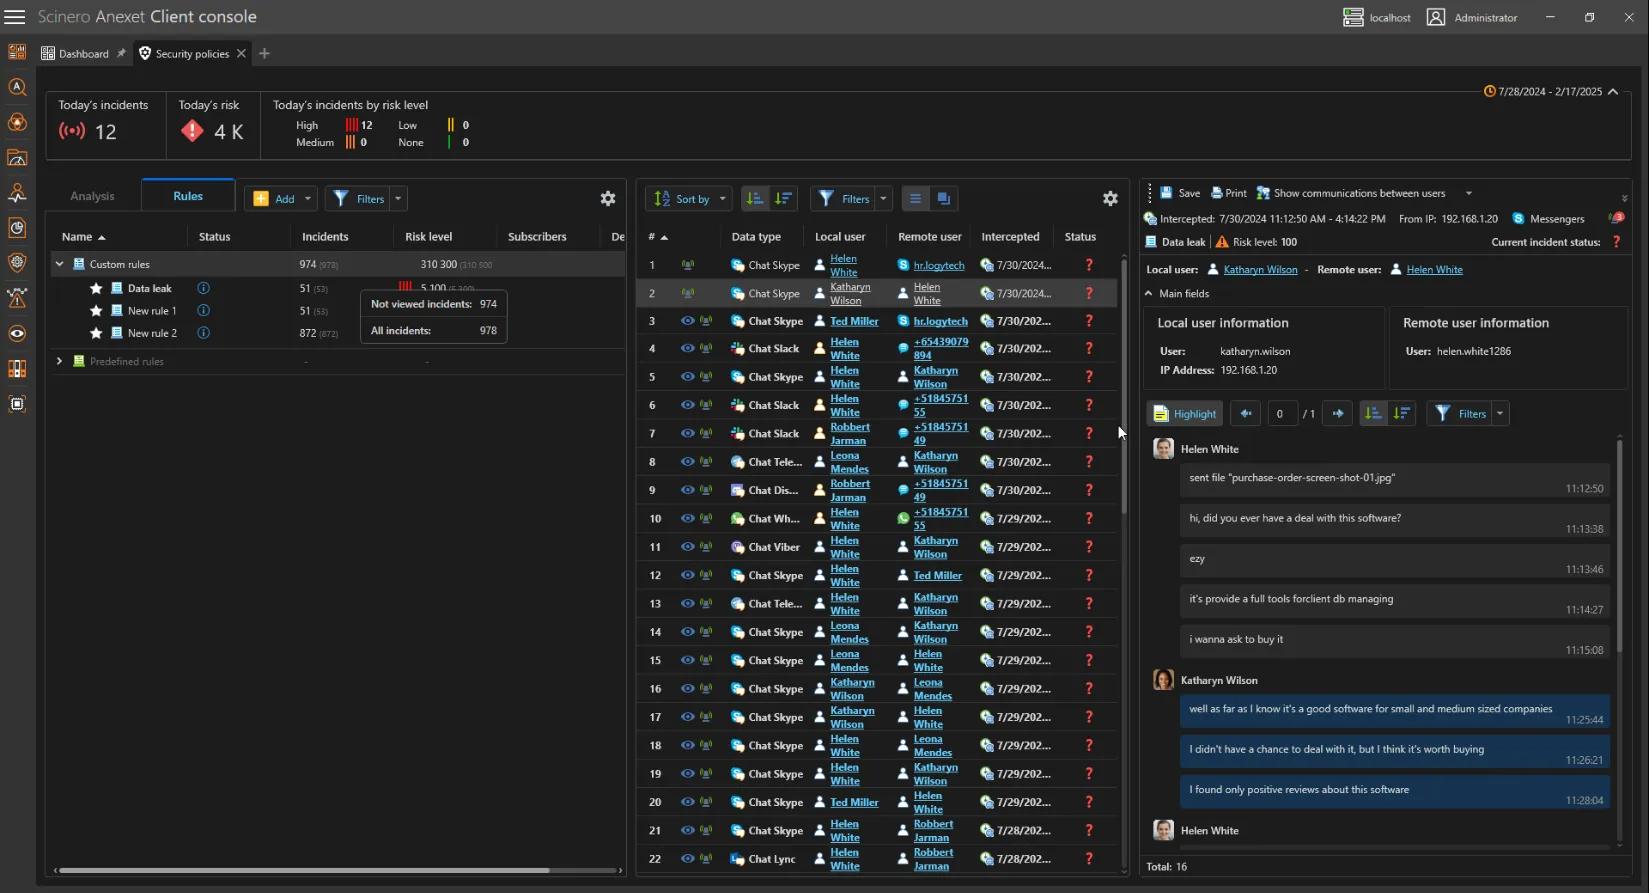
Task: Open rules panel settings gear
Action: click(608, 198)
